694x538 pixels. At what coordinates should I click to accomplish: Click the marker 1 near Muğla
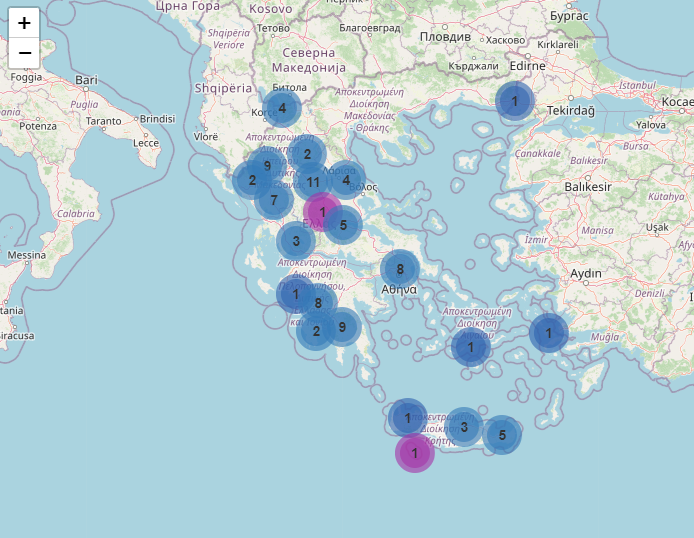tap(548, 333)
